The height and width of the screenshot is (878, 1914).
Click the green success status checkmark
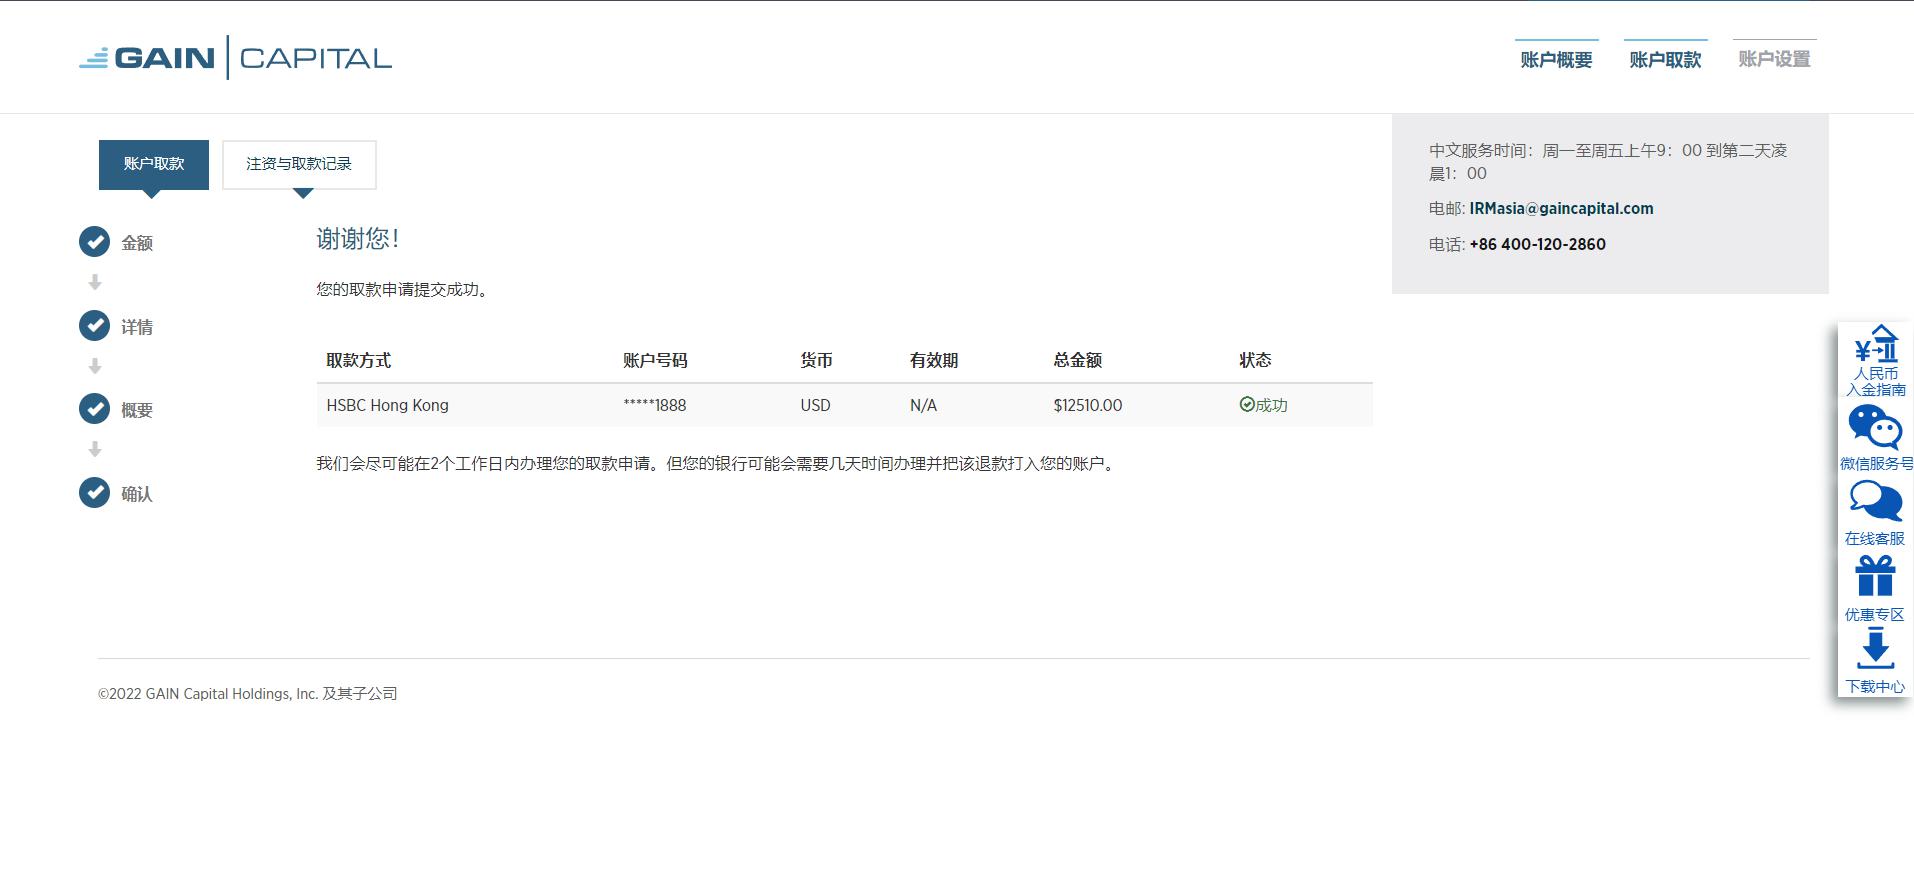pos(1247,405)
